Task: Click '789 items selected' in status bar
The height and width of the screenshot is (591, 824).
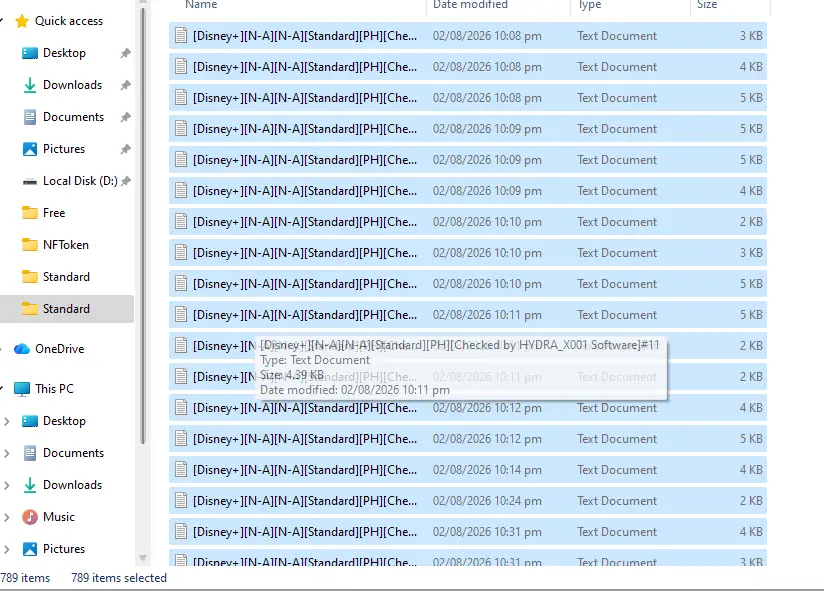Action: [119, 578]
